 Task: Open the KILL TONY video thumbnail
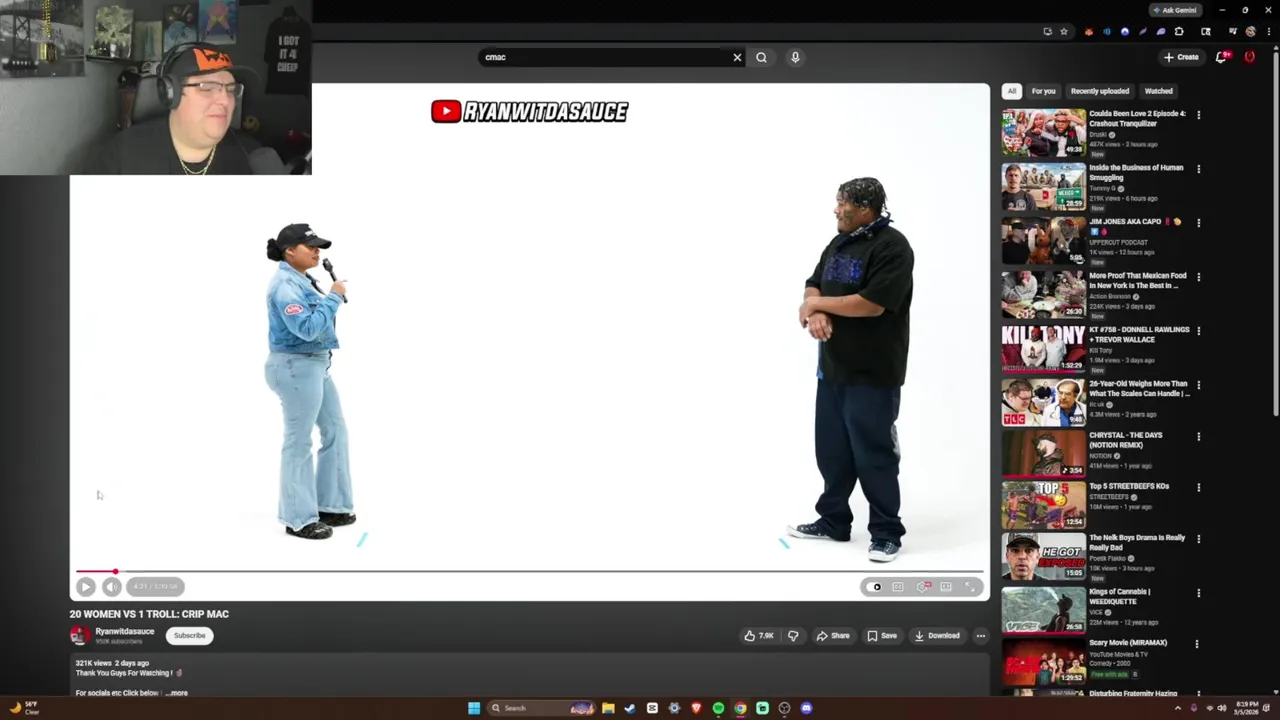(x=1043, y=348)
